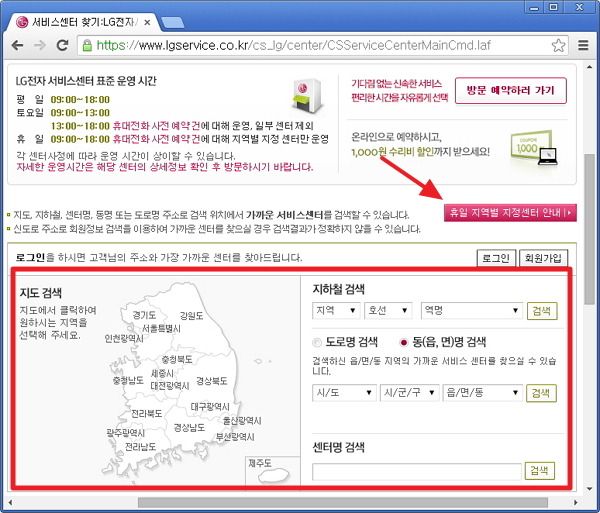Screen dimensions: 600x513
Task: Open the 지역 subway dropdown
Action: click(336, 310)
